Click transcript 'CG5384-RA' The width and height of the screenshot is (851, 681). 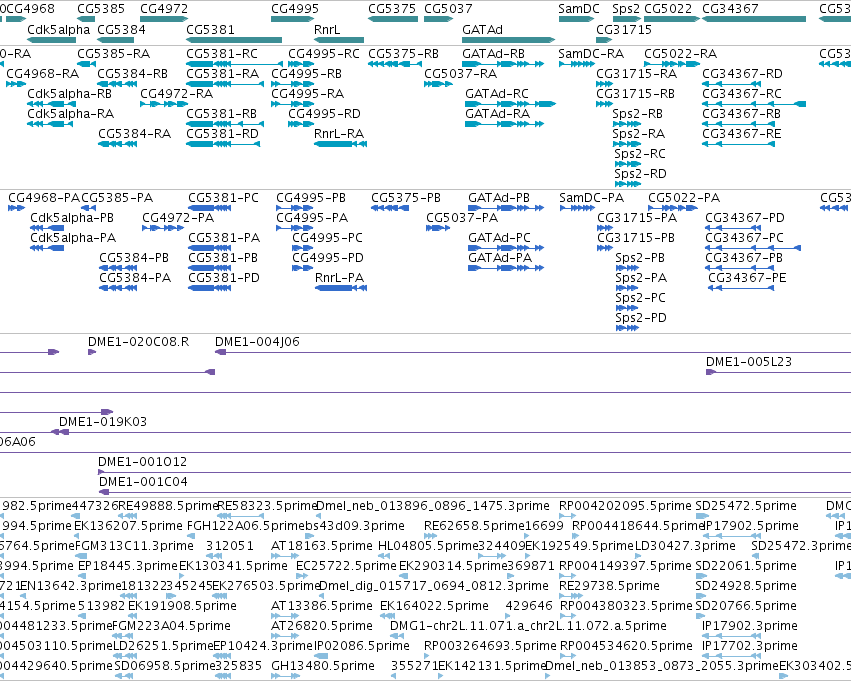coord(134,134)
